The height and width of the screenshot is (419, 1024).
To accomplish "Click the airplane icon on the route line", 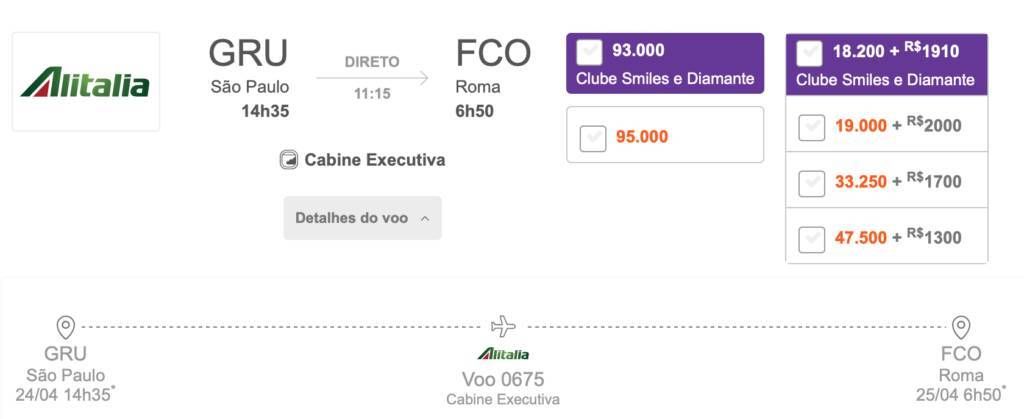I will point(503,326).
